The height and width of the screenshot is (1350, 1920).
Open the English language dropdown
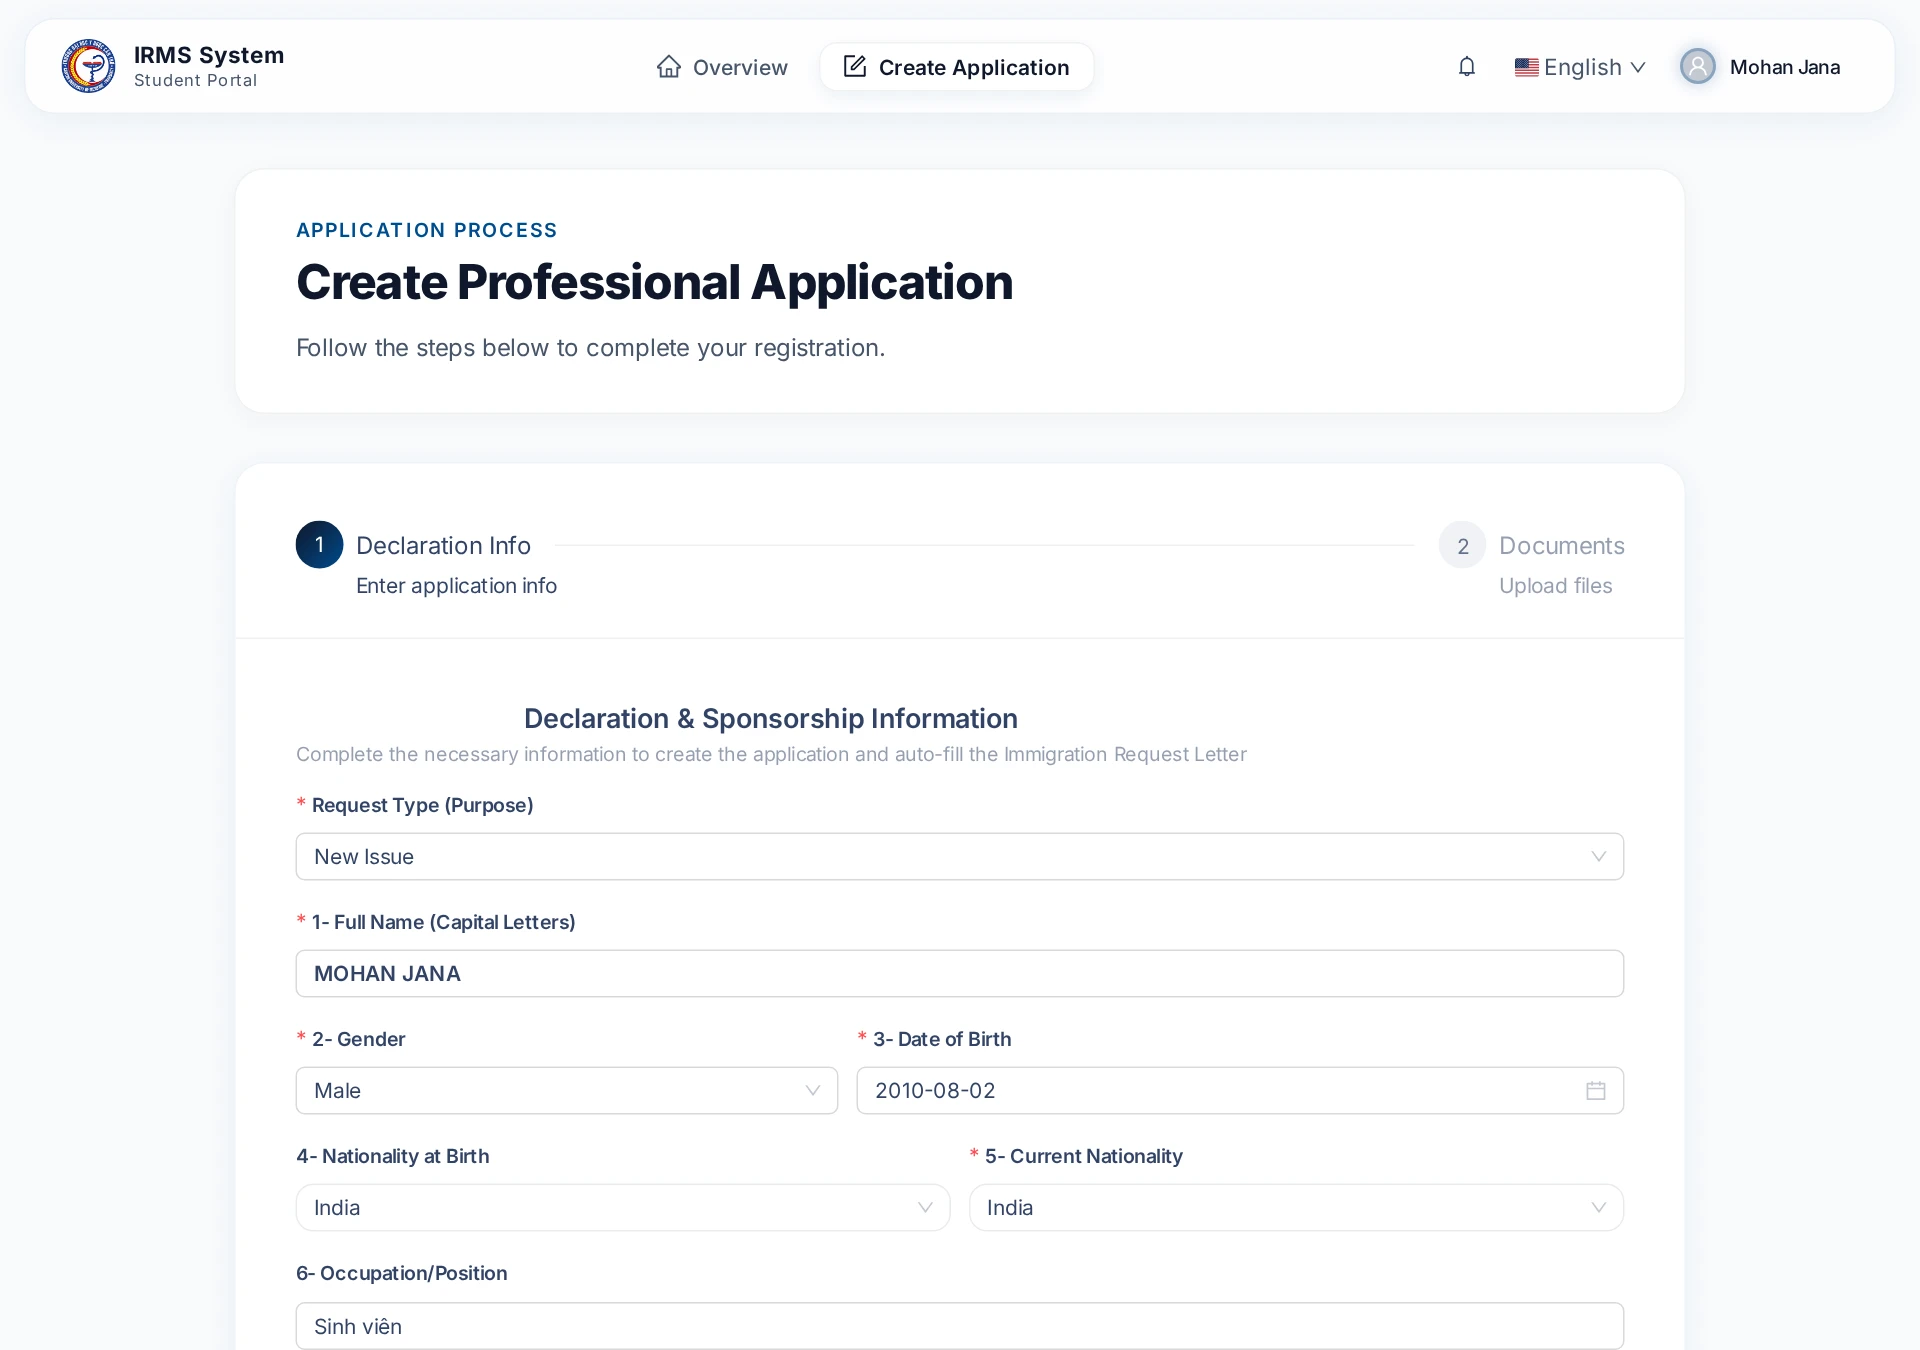click(x=1580, y=67)
